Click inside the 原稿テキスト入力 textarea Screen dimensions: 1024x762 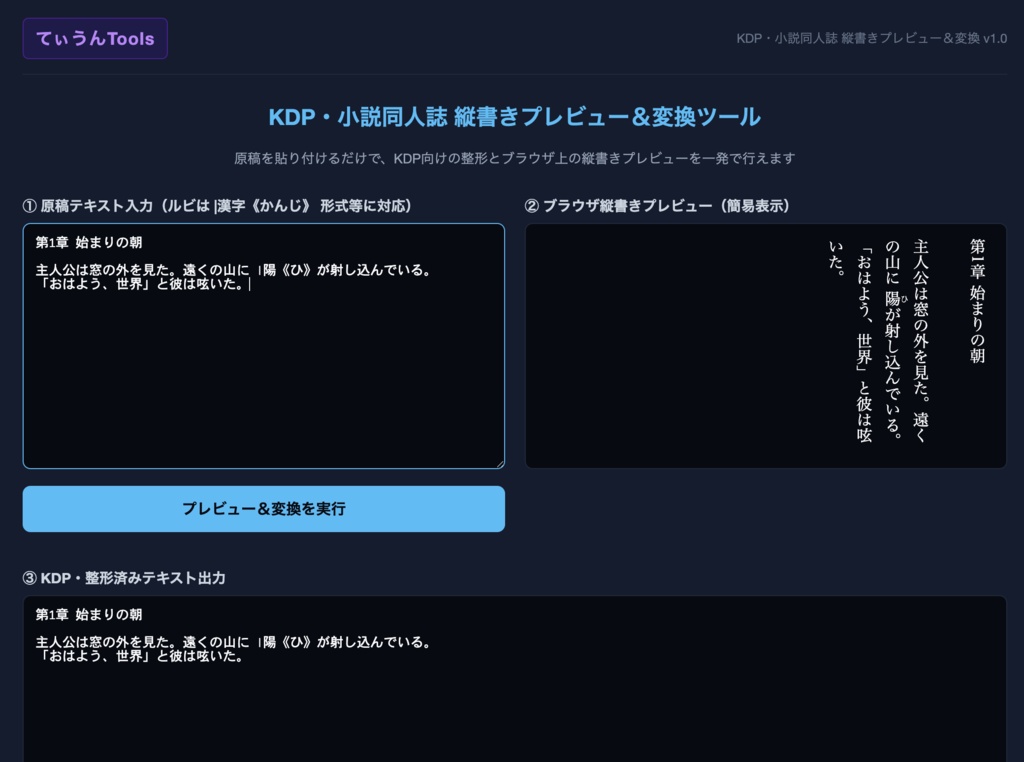point(264,346)
